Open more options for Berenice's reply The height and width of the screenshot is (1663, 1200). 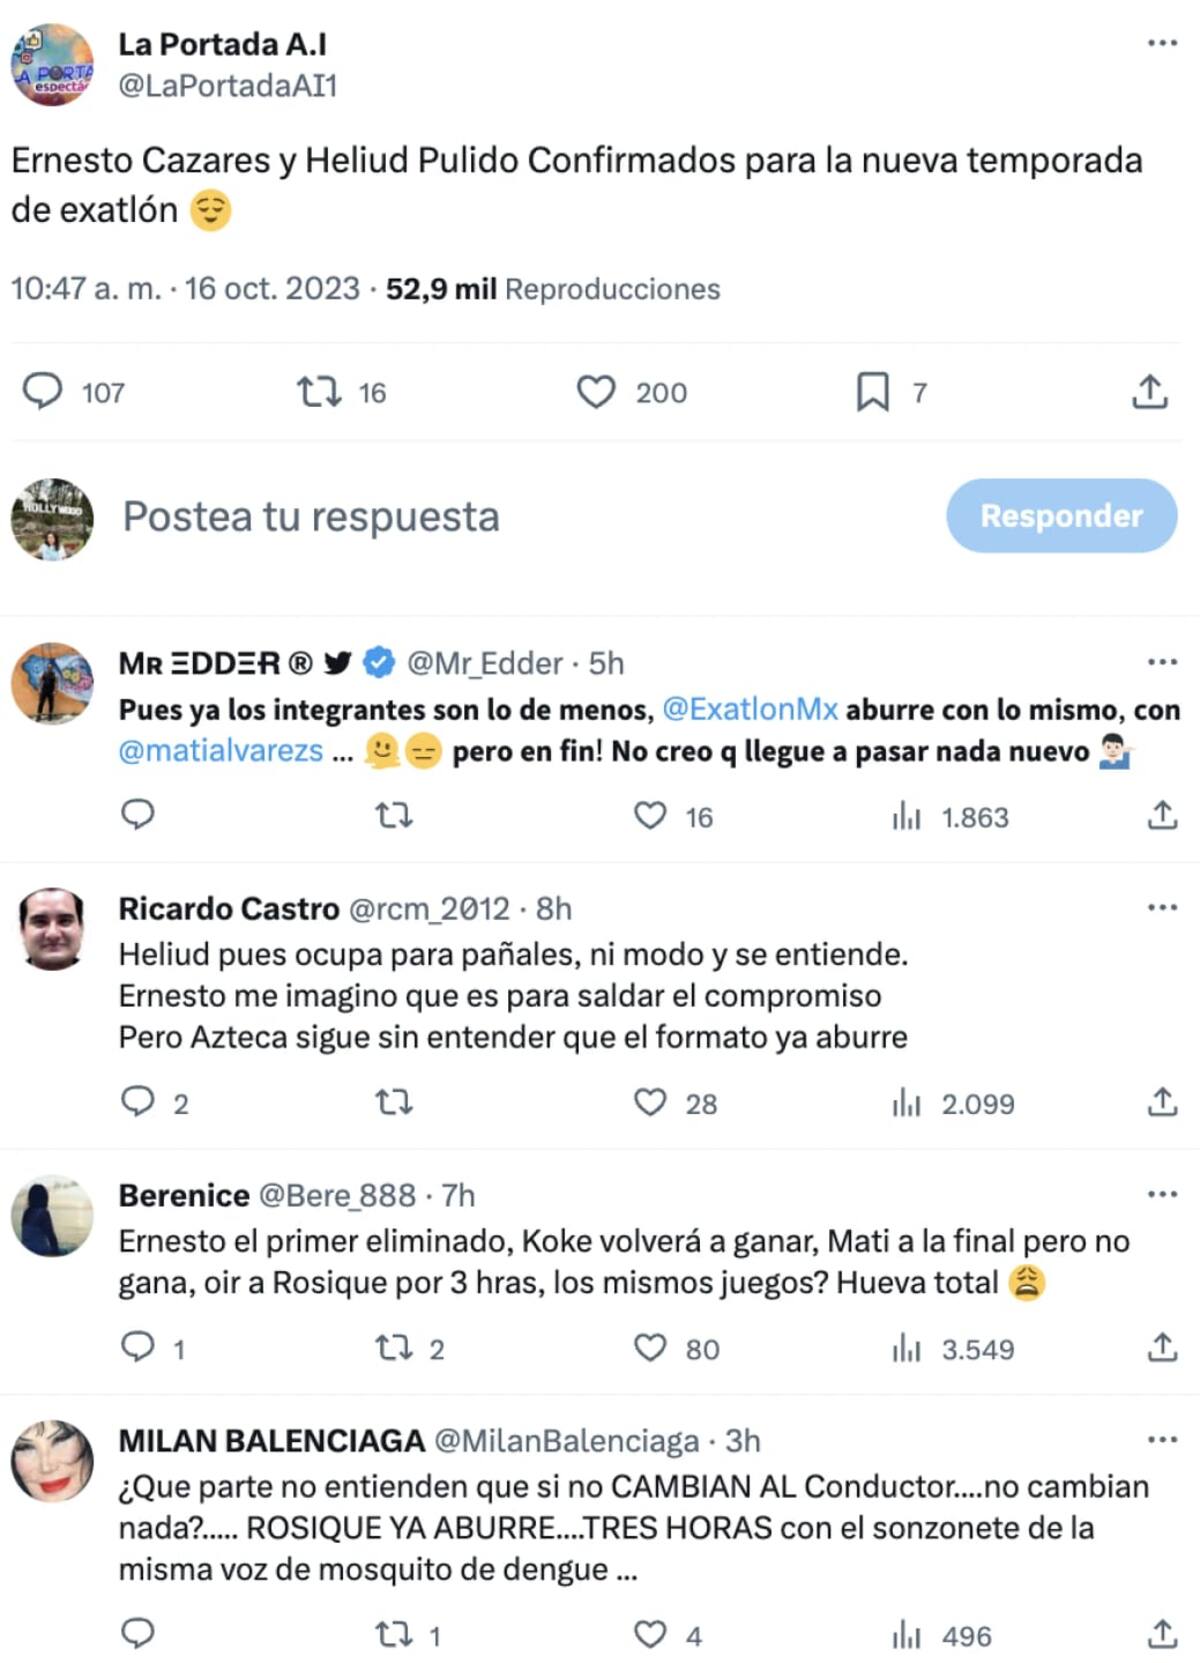(x=1162, y=1194)
